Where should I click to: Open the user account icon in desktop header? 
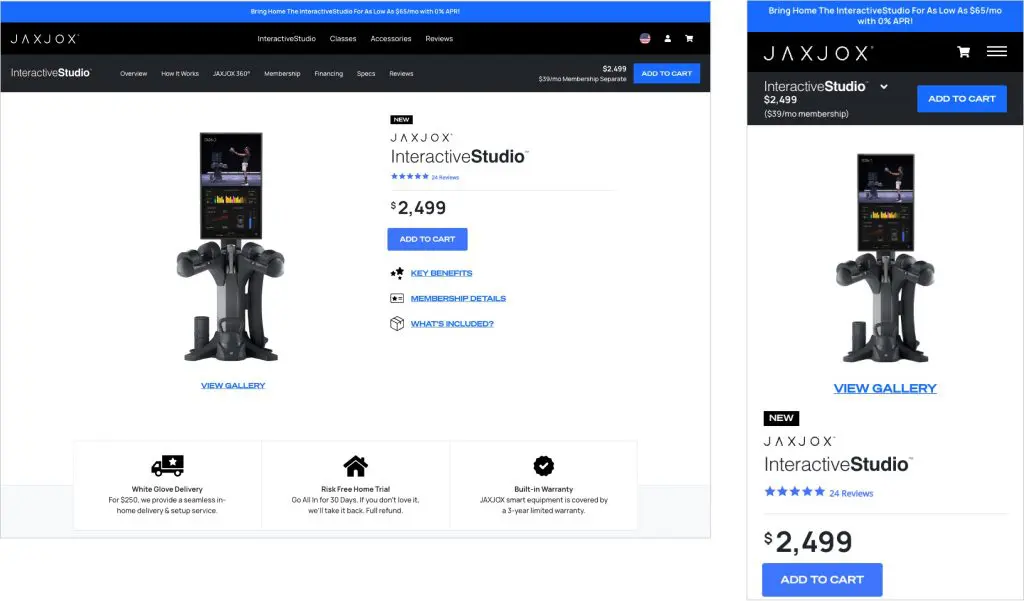click(668, 39)
